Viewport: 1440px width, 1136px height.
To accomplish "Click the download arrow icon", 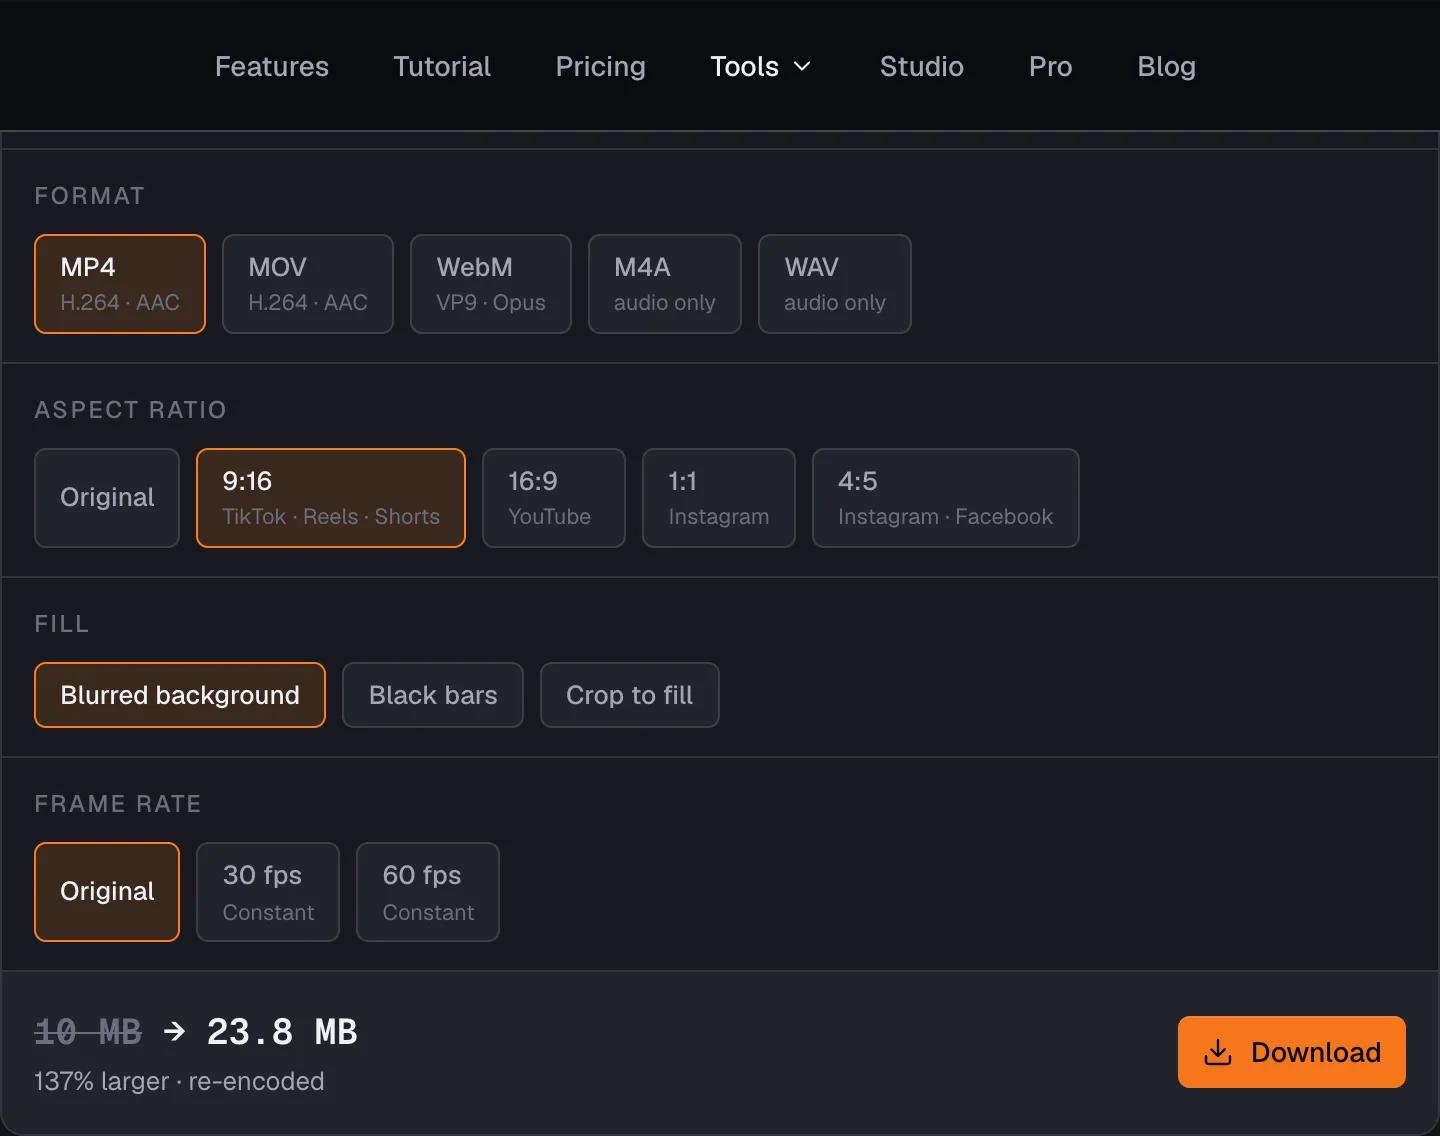I will [x=1217, y=1052].
